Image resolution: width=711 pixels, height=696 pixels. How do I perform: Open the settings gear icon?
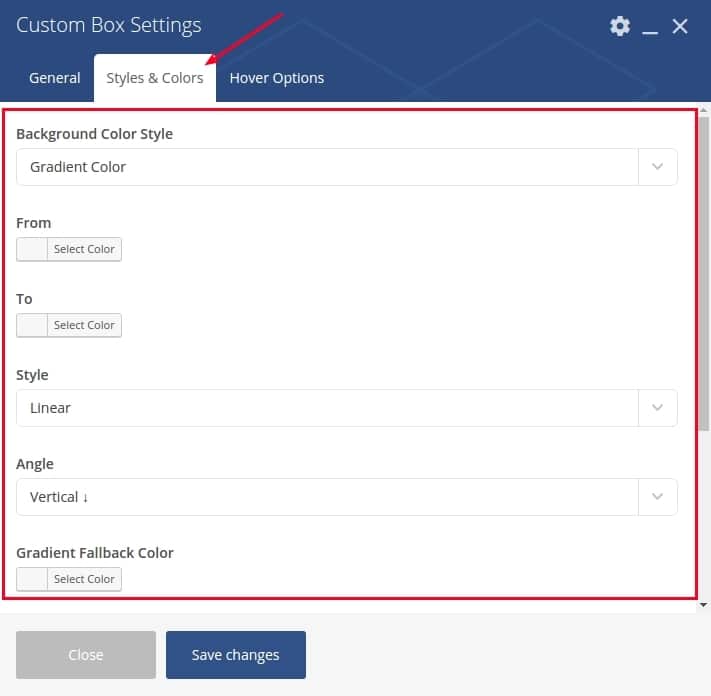pyautogui.click(x=619, y=26)
